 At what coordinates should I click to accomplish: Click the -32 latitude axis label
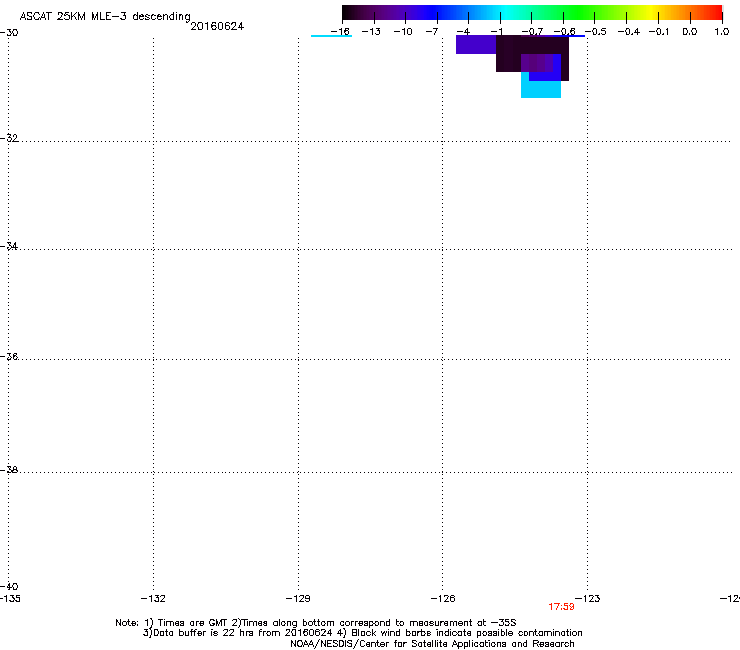(x=9, y=138)
